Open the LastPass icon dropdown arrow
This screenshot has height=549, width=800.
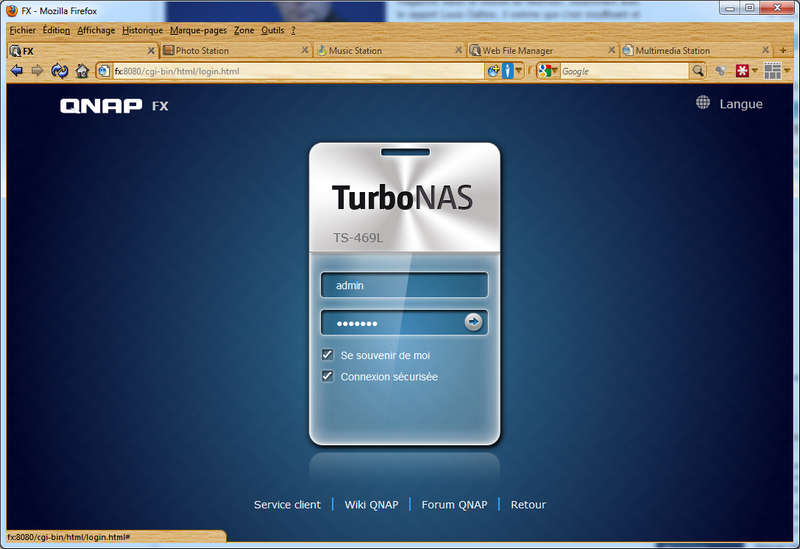pos(755,71)
